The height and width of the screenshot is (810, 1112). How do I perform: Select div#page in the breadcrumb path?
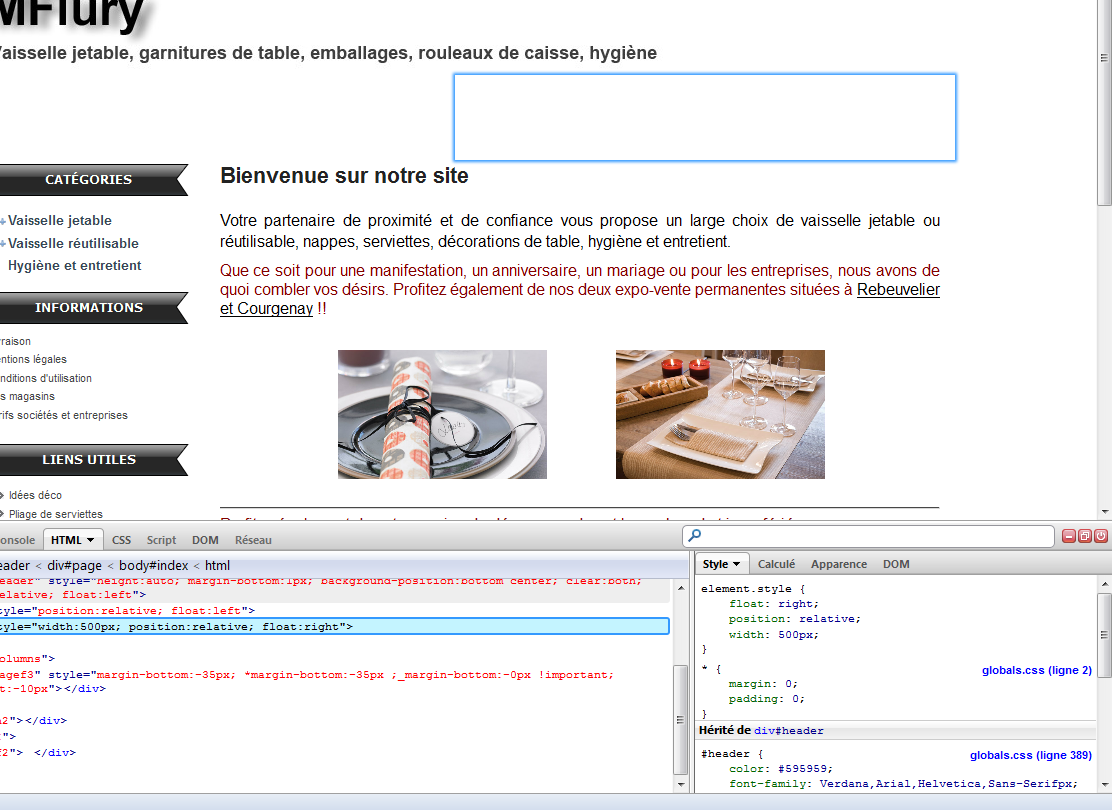[x=74, y=565]
